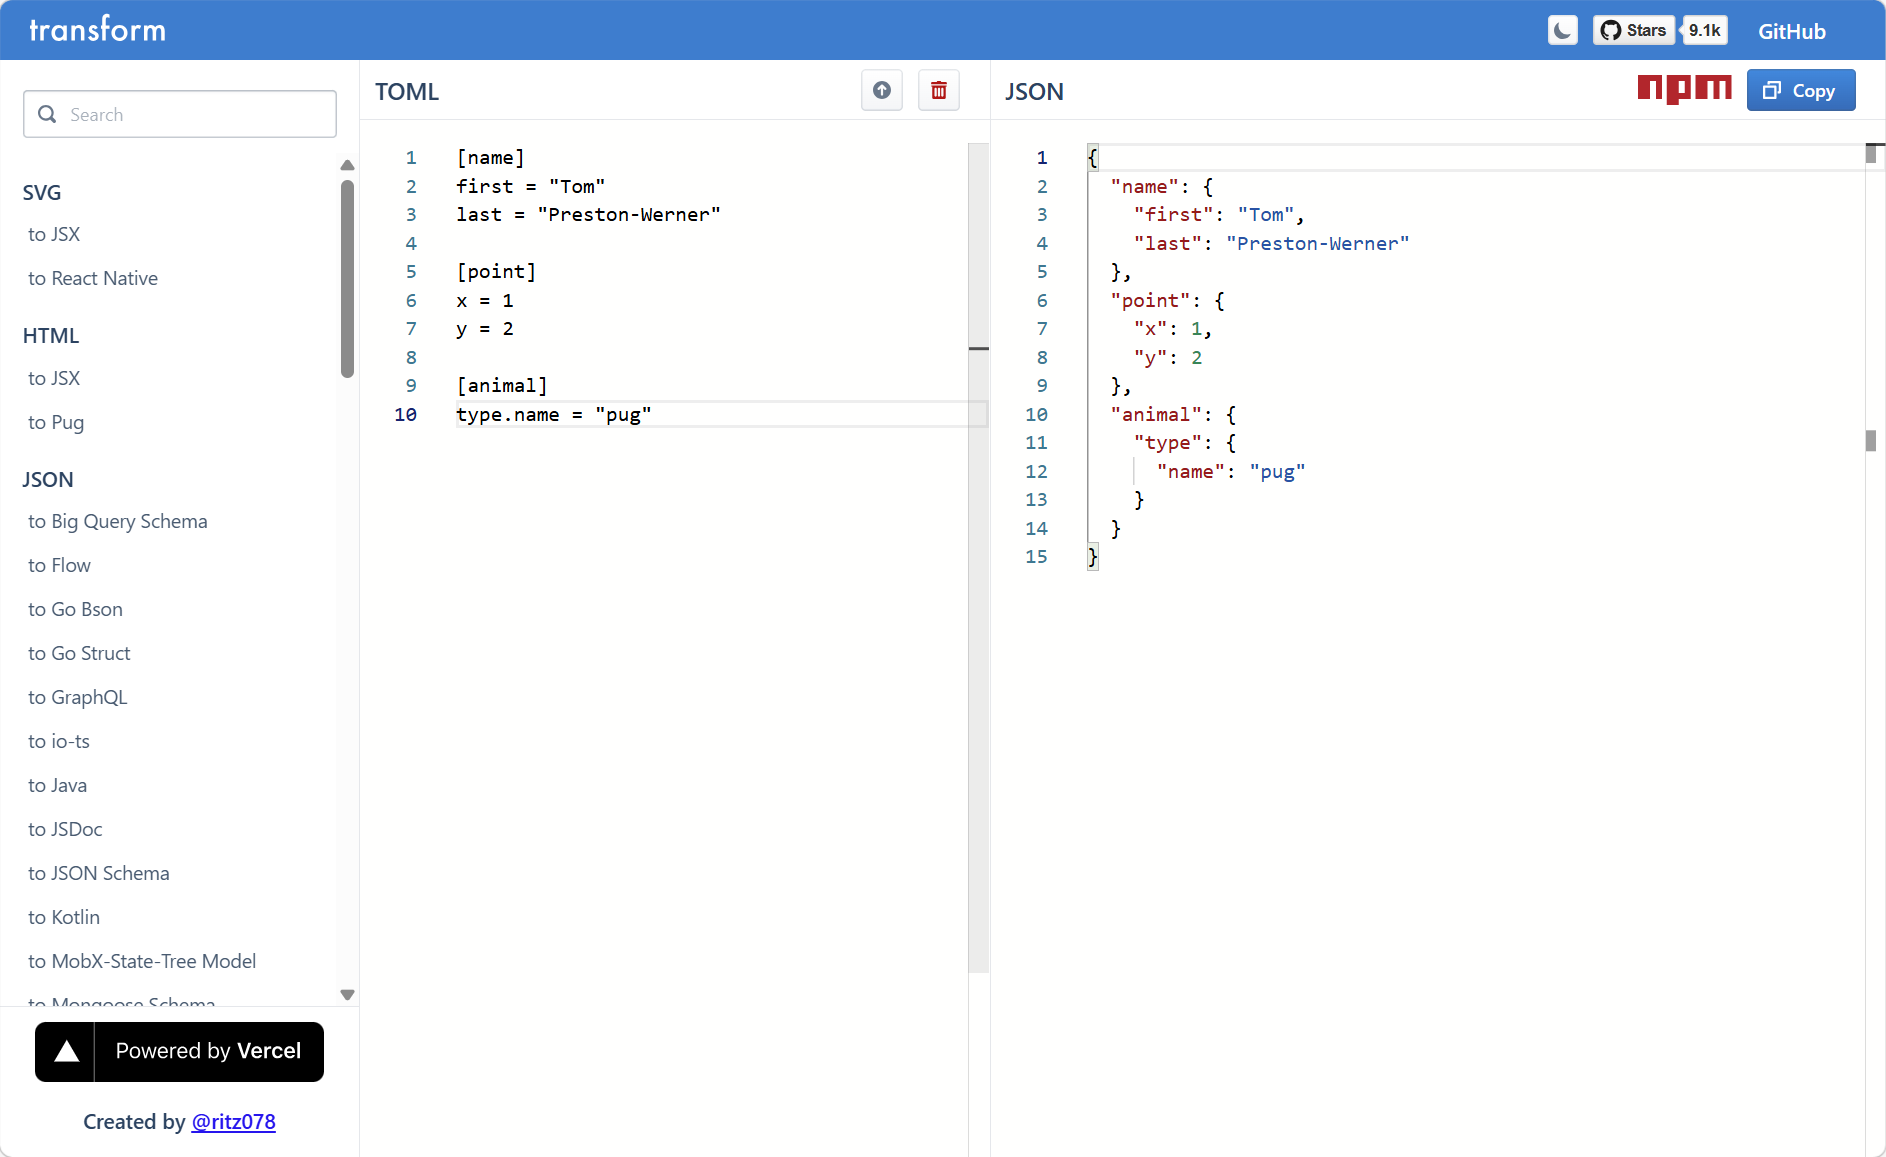Screen dimensions: 1886x1157
Task: Choose HTML to Pug converter
Action: click(x=56, y=422)
